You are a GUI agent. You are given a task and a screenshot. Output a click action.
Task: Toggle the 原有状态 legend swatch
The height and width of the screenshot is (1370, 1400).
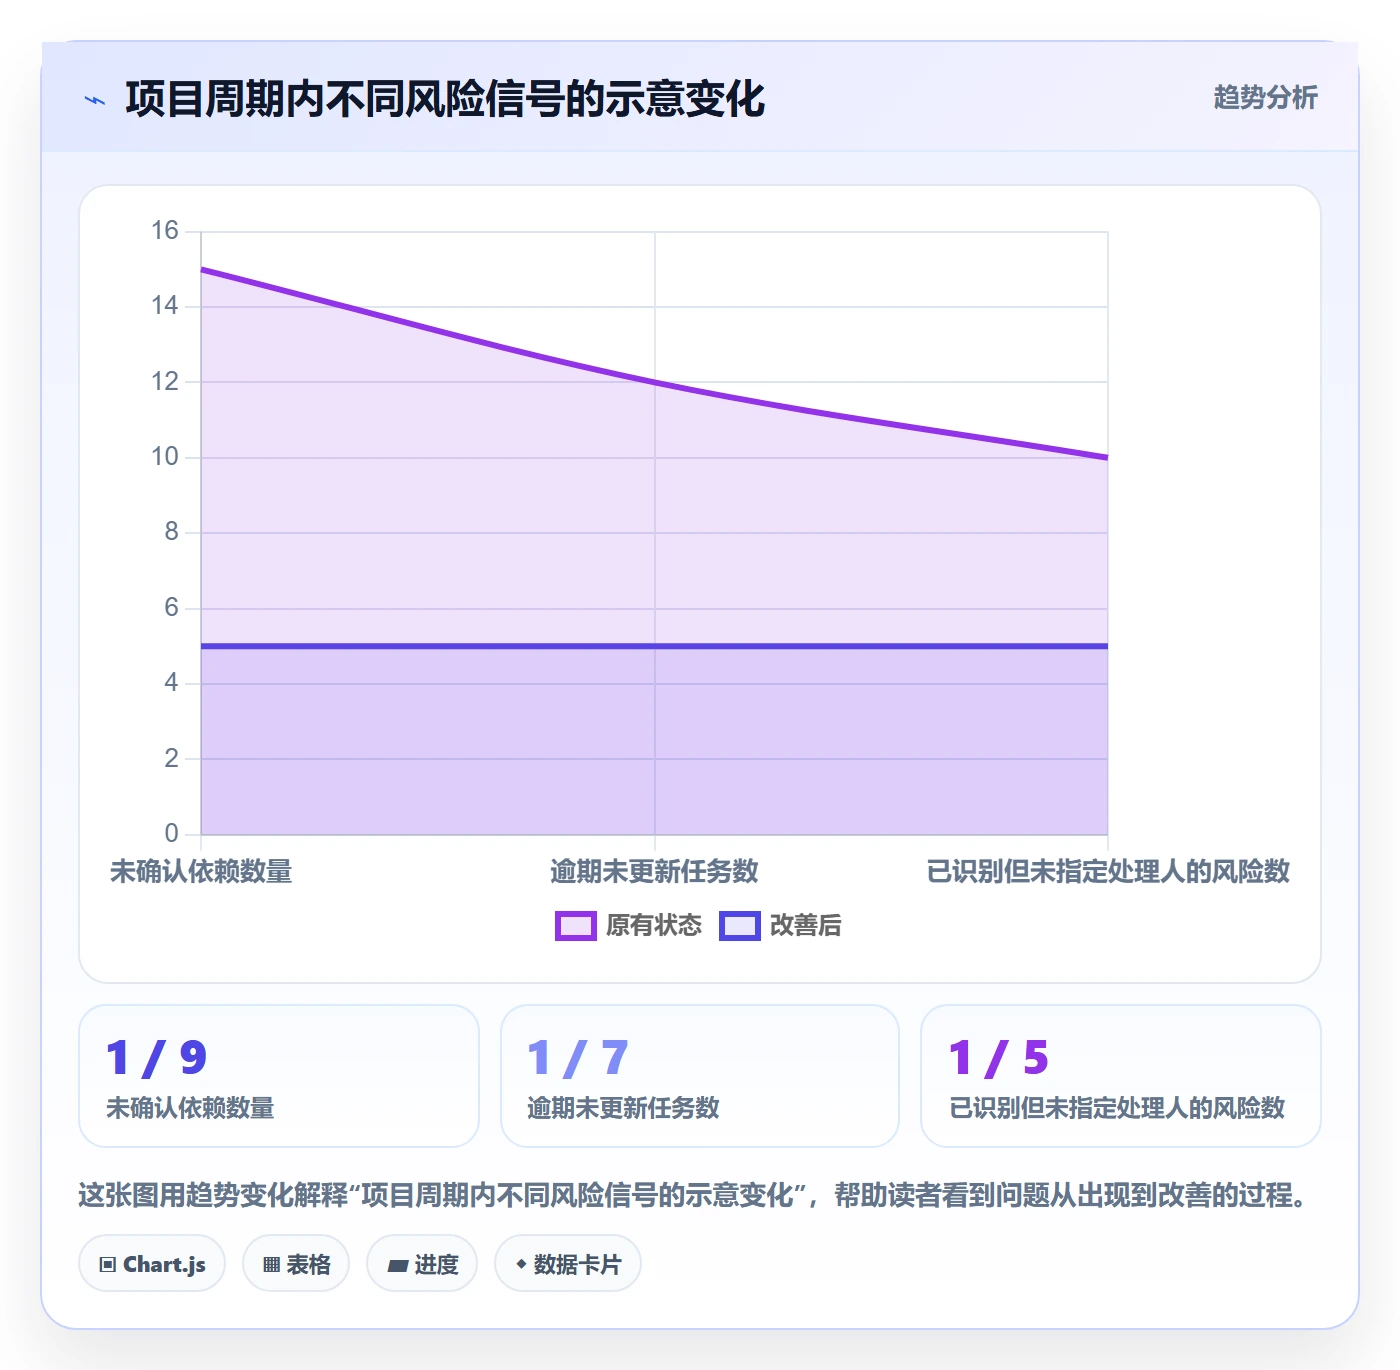tap(576, 926)
